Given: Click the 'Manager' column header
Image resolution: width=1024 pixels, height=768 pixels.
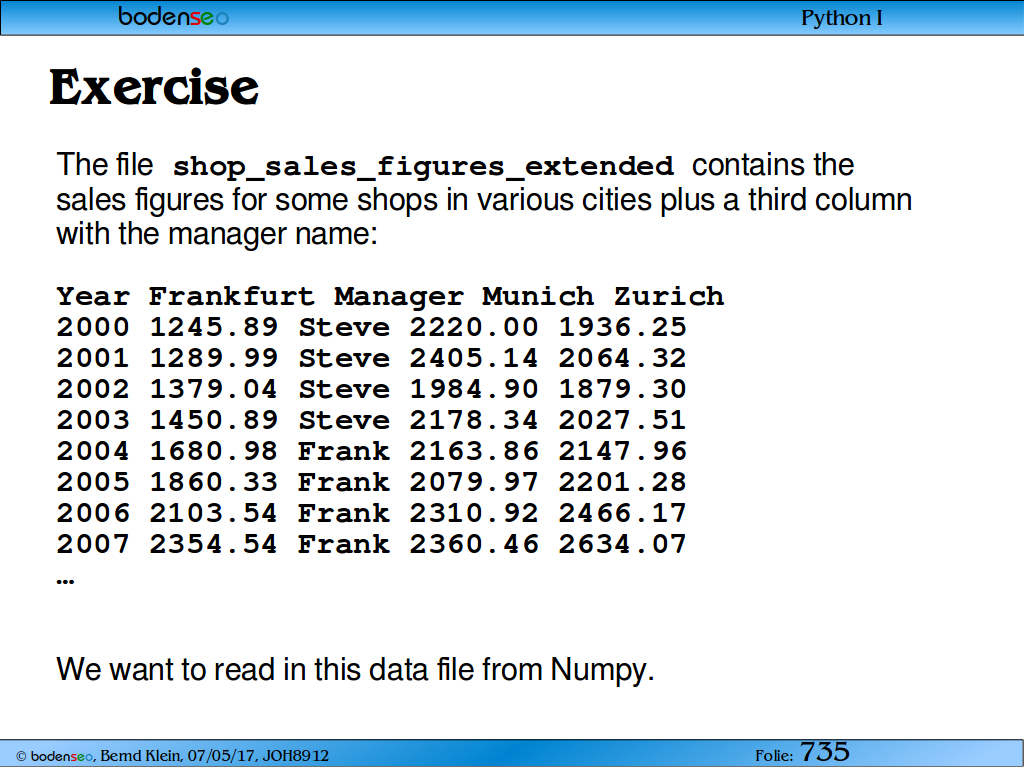Looking at the screenshot, I should click(399, 297).
